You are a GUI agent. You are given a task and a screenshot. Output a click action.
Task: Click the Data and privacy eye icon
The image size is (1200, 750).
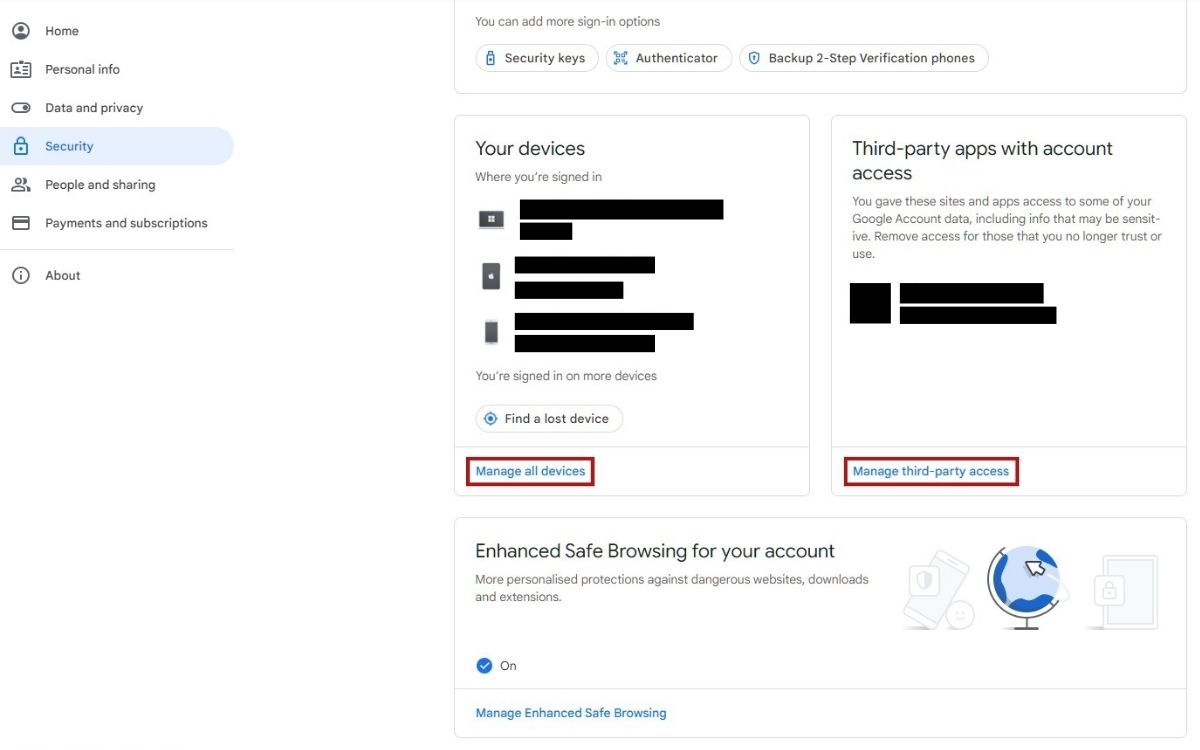coord(21,107)
